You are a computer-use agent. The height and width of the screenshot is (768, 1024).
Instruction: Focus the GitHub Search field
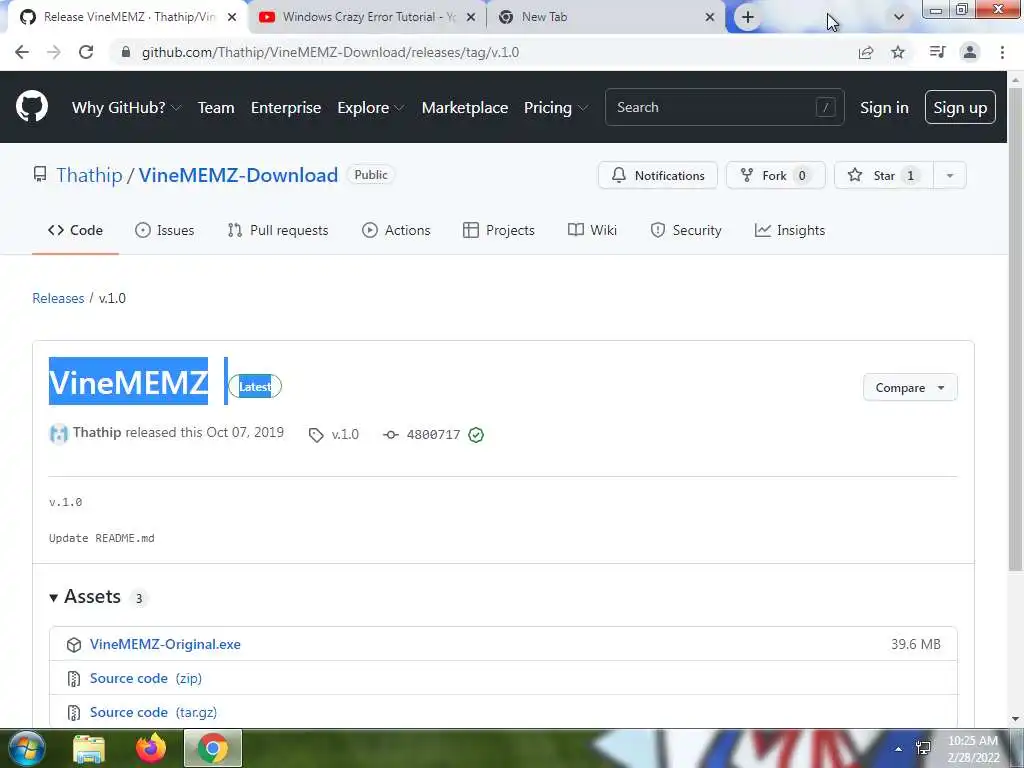click(x=724, y=107)
